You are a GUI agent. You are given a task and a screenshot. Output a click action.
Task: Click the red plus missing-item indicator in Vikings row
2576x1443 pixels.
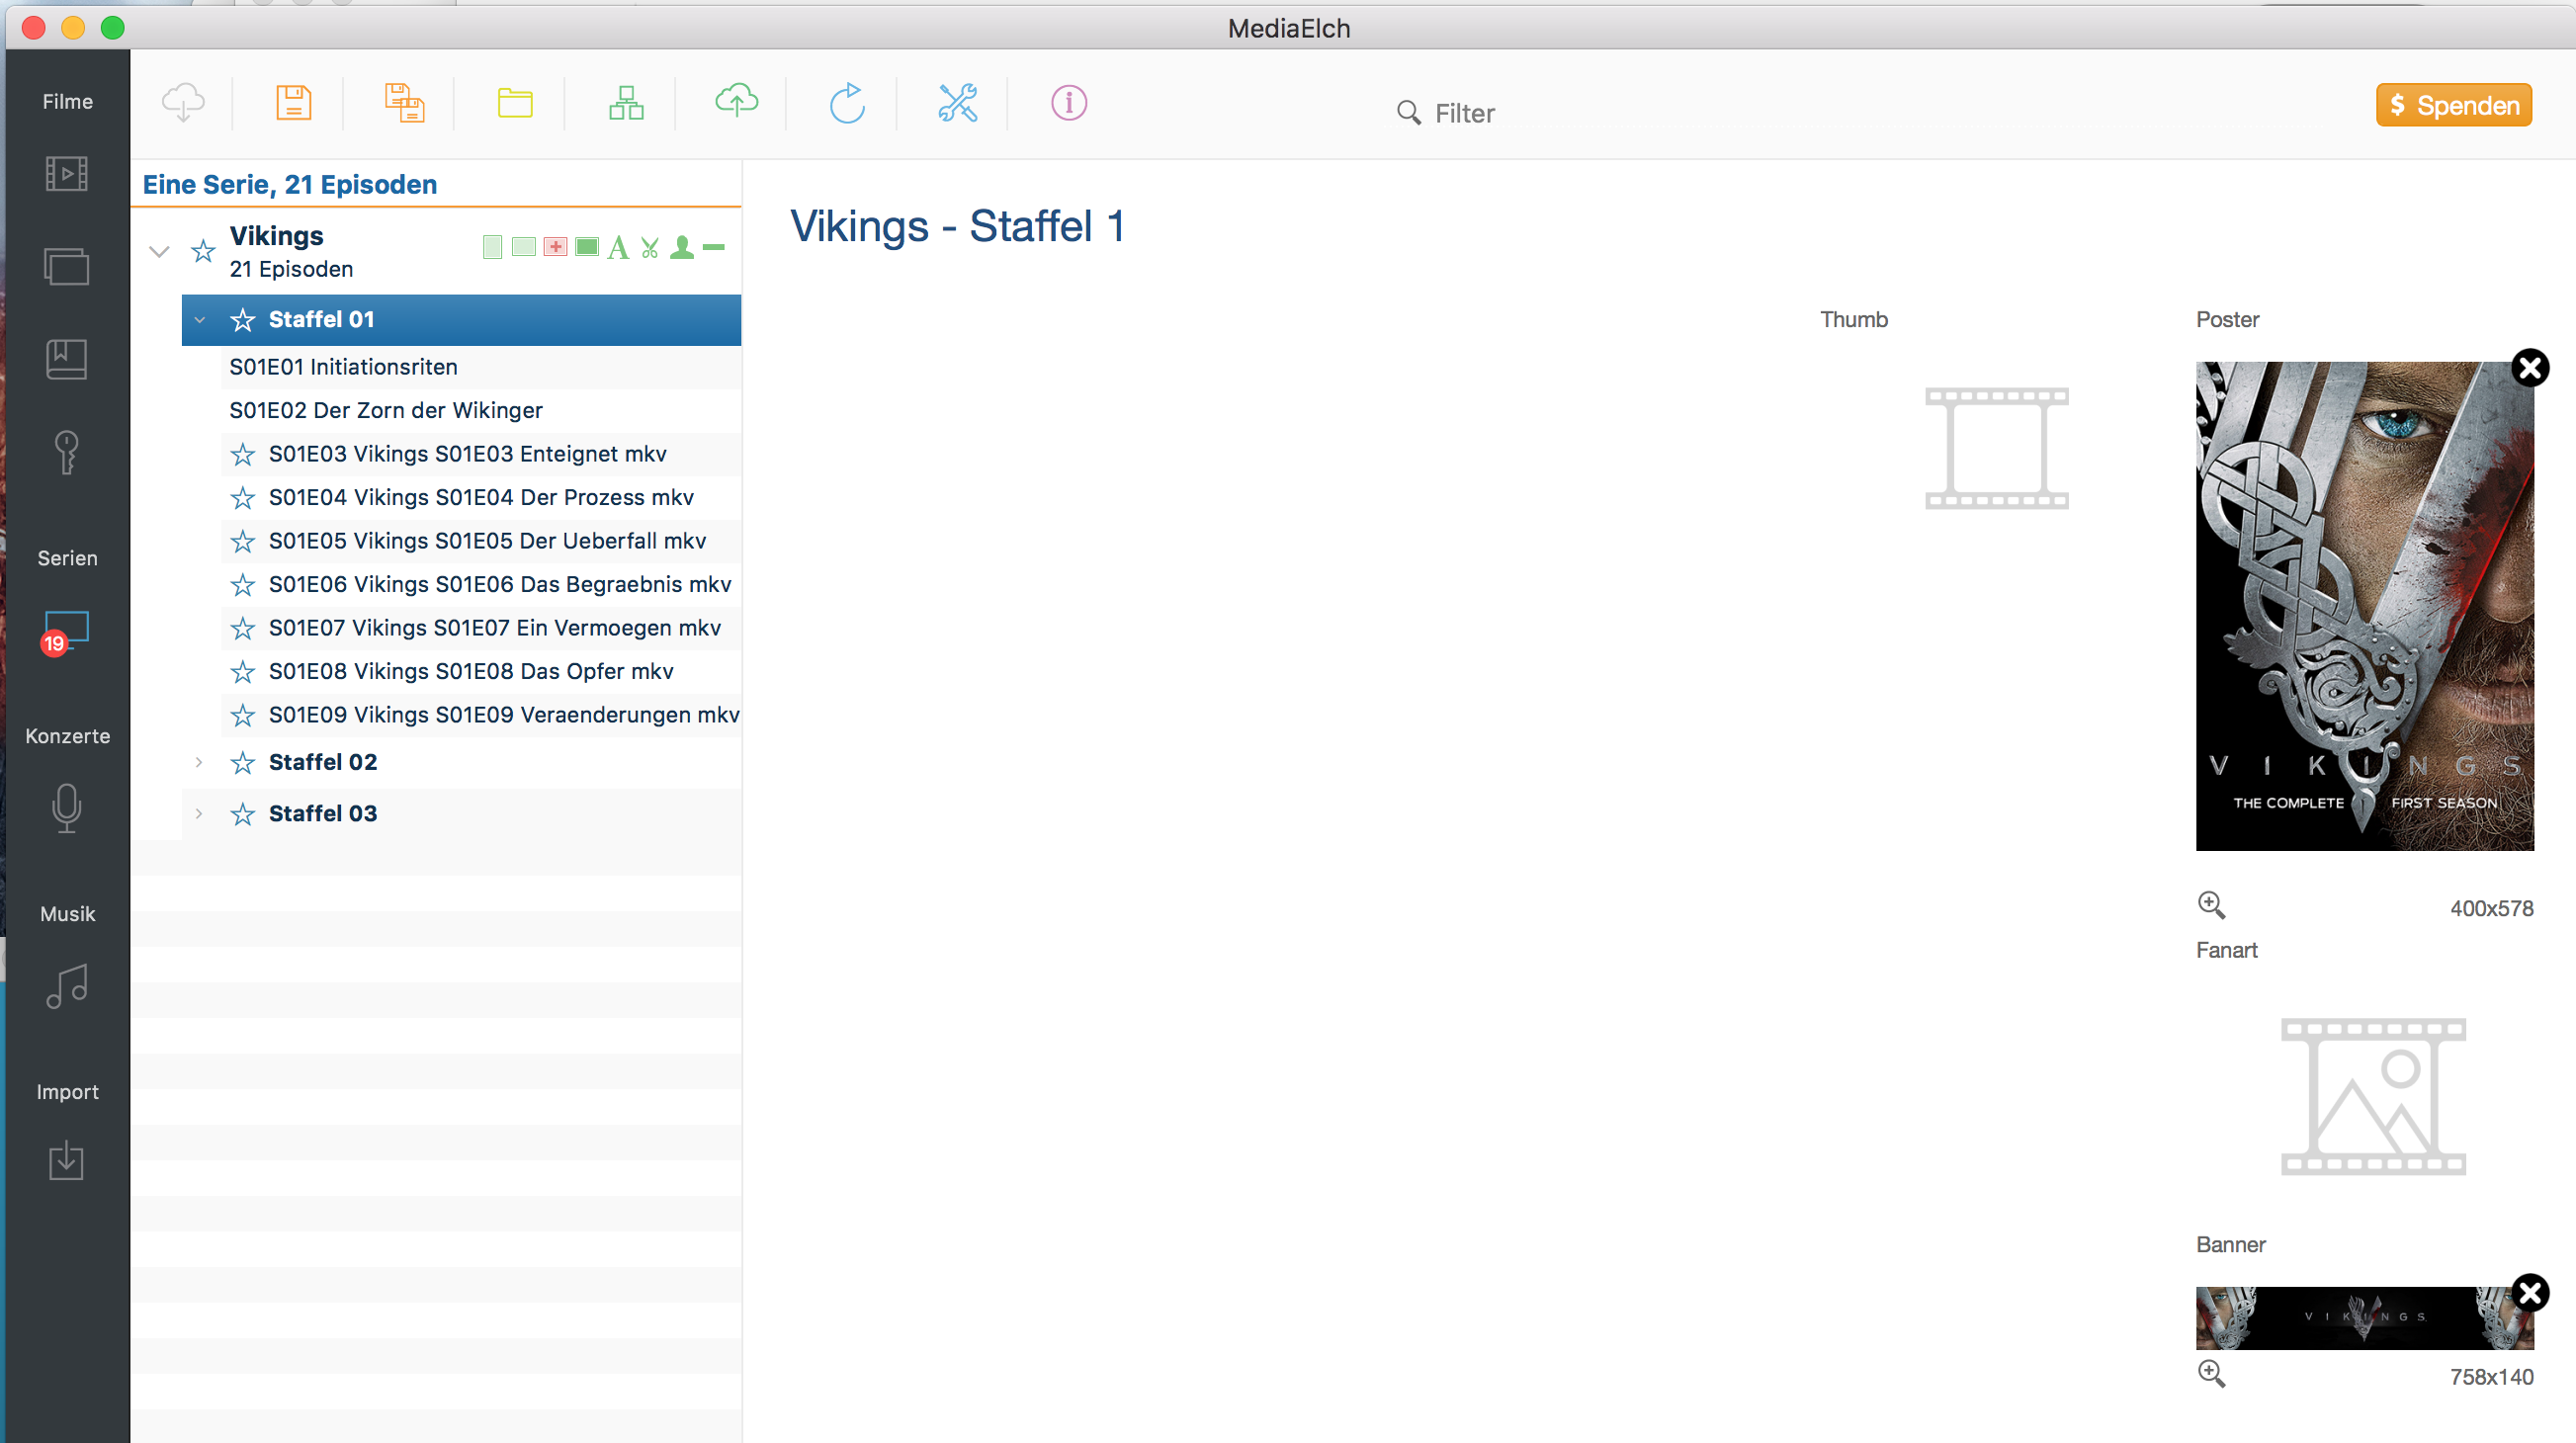555,247
